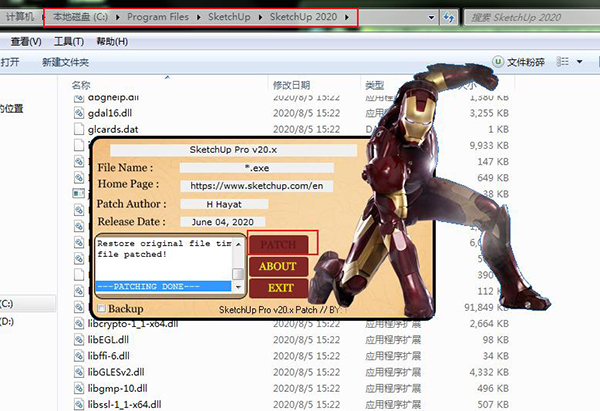This screenshot has height=411, width=600.
Task: Click the 3,255 KB size cell
Action: coord(489,113)
